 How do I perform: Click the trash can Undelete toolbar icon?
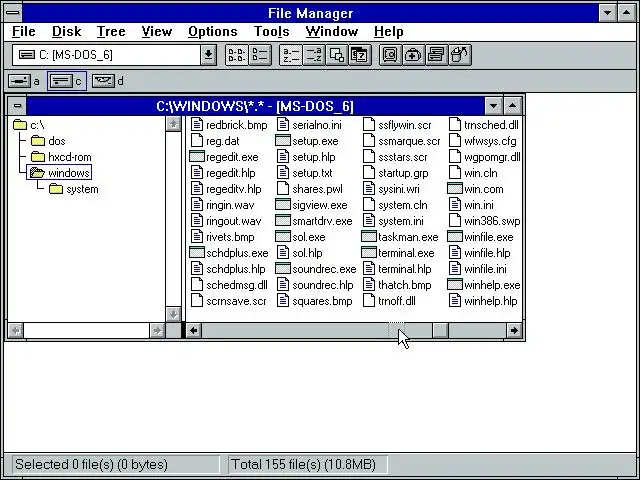tap(460, 55)
